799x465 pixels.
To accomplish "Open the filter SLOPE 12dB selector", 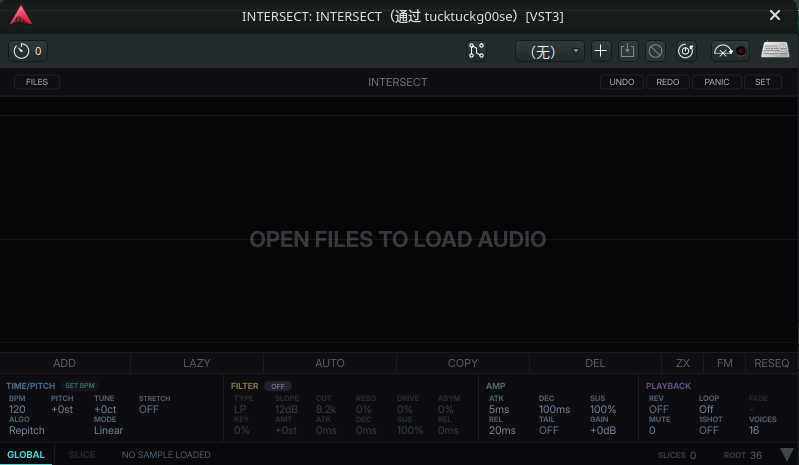I will click(x=286, y=409).
